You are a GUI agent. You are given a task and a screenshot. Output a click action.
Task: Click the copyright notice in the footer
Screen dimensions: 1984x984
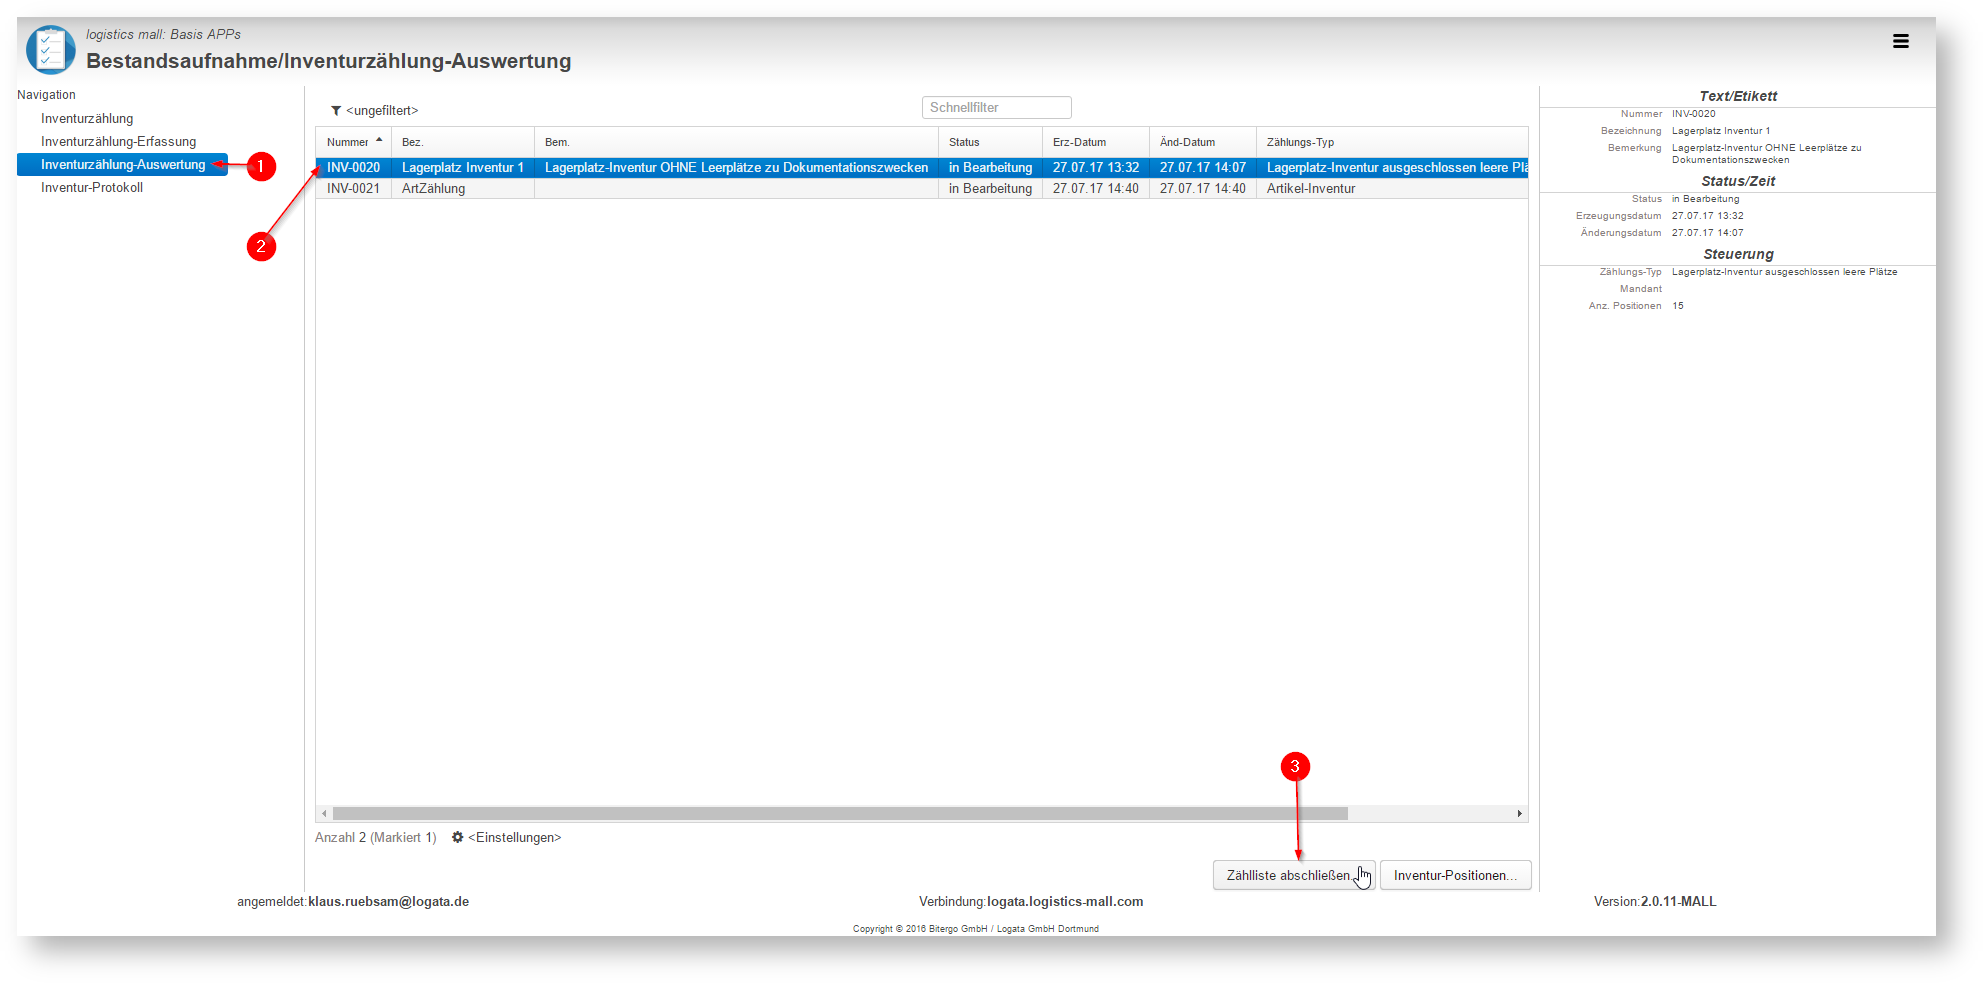pos(975,929)
